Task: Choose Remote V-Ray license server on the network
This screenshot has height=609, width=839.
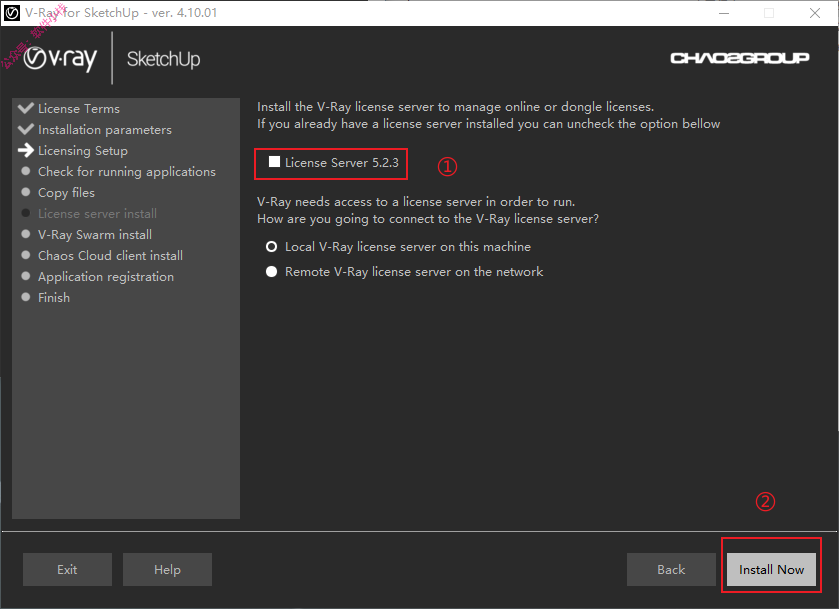Action: click(272, 272)
